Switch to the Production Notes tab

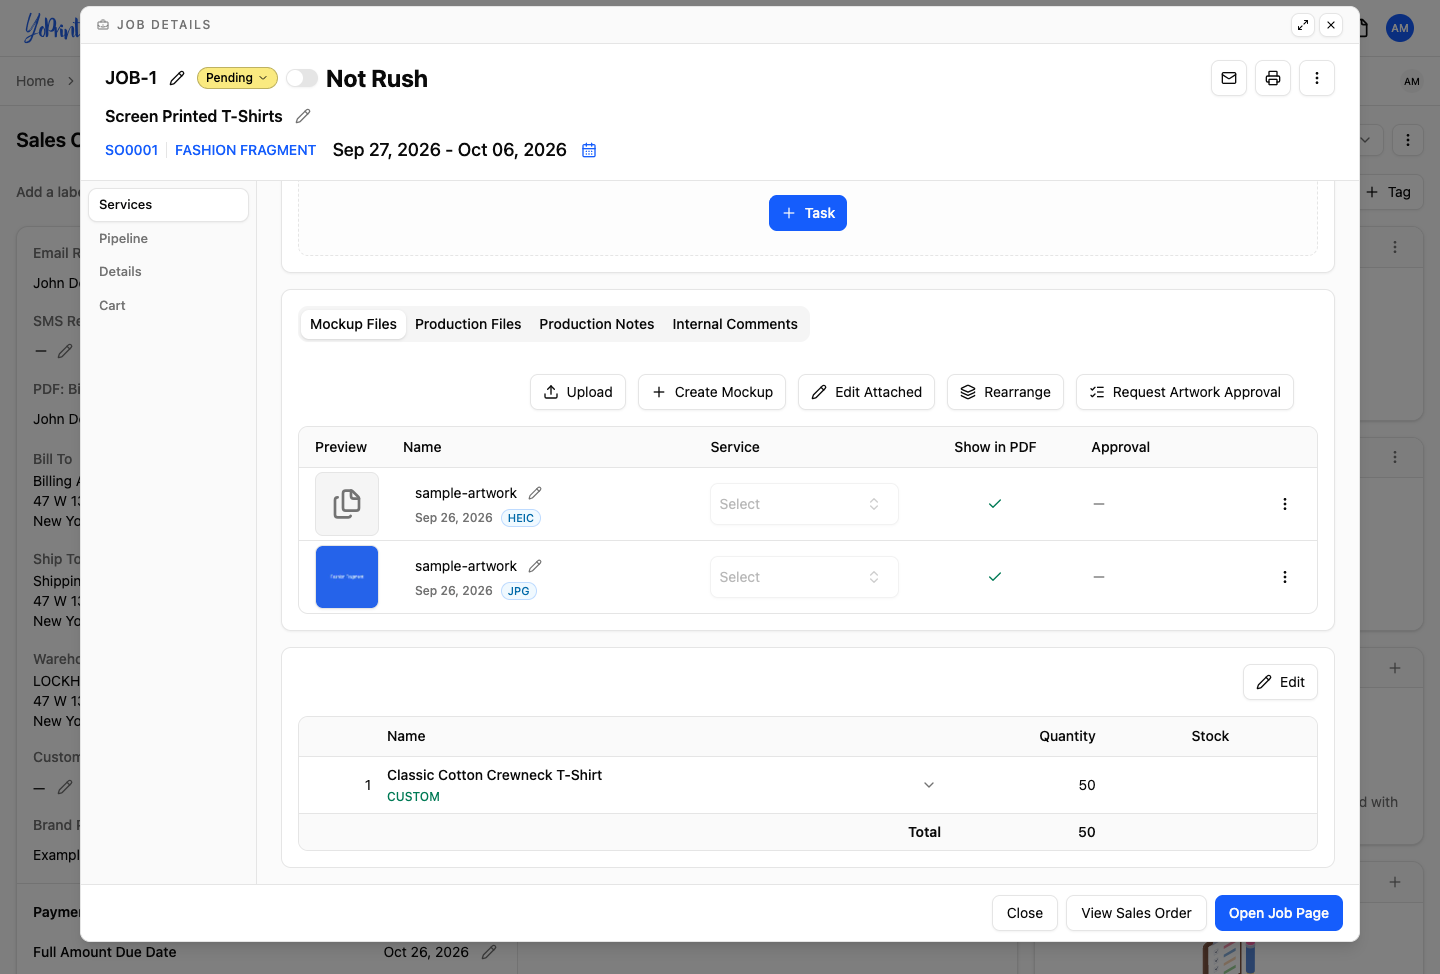click(x=597, y=324)
